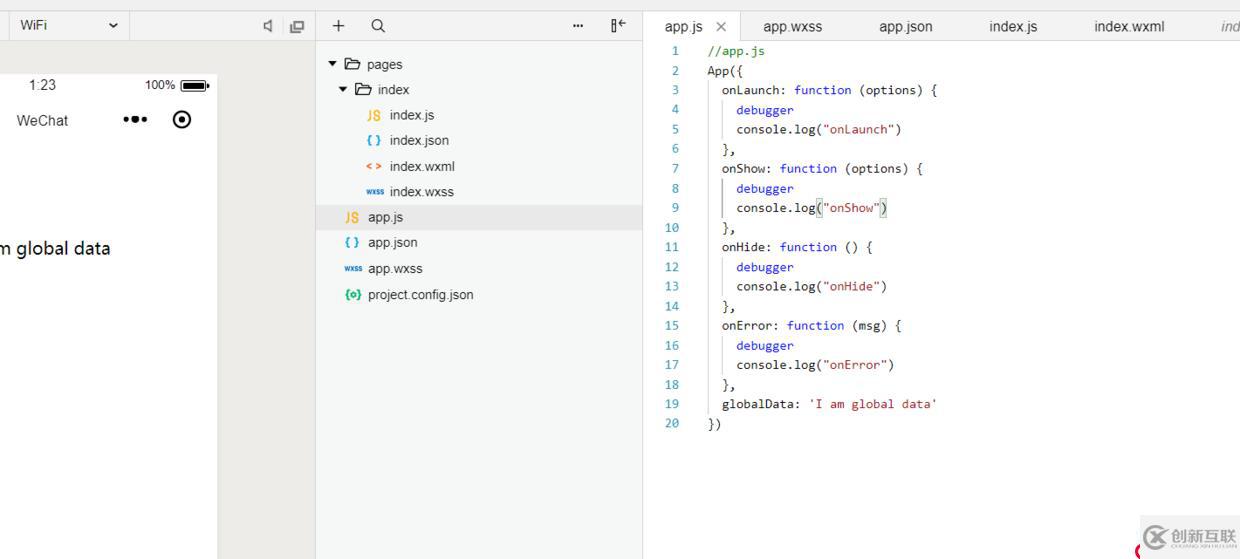Detach the simulator window using popout icon

pyautogui.click(x=297, y=26)
